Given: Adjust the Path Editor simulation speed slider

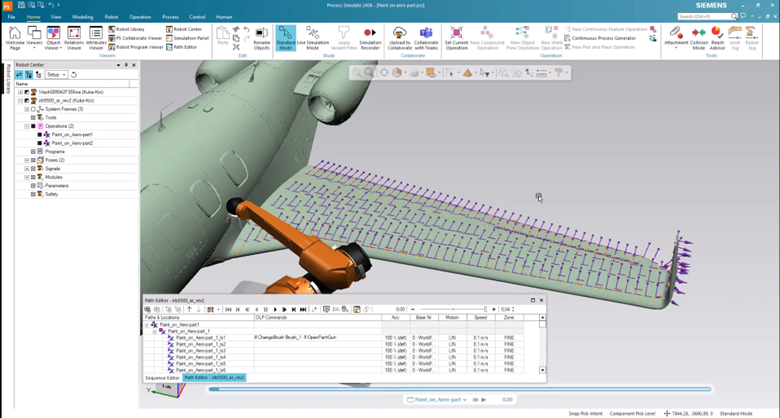Looking at the screenshot, I should 484,309.
